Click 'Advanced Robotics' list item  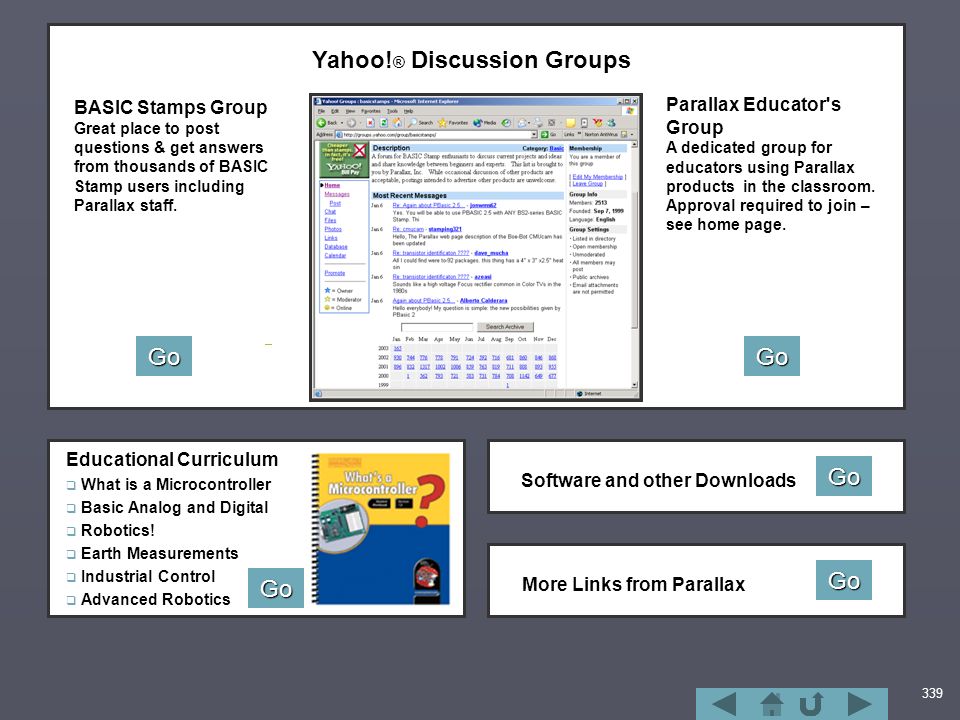point(156,599)
